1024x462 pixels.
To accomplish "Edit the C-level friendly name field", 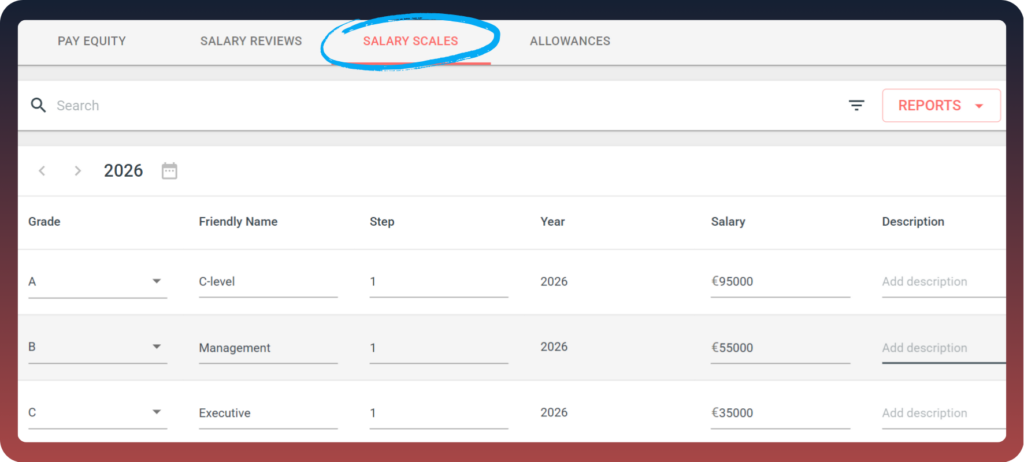I will [x=268, y=282].
